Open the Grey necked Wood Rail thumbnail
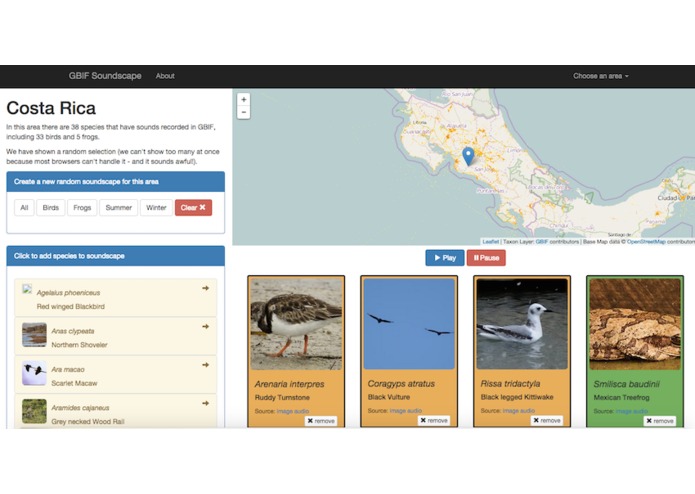The image size is (695, 494). 34,411
